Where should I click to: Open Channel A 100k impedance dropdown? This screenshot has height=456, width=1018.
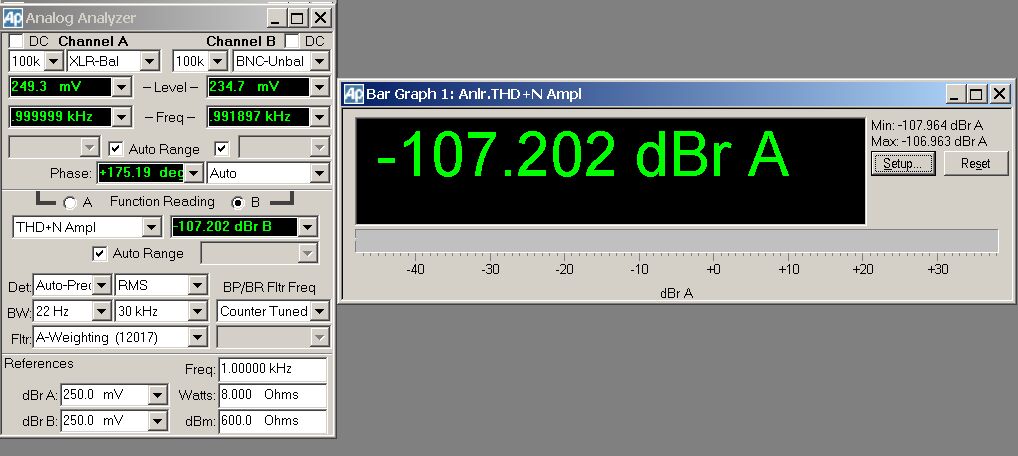click(53, 62)
